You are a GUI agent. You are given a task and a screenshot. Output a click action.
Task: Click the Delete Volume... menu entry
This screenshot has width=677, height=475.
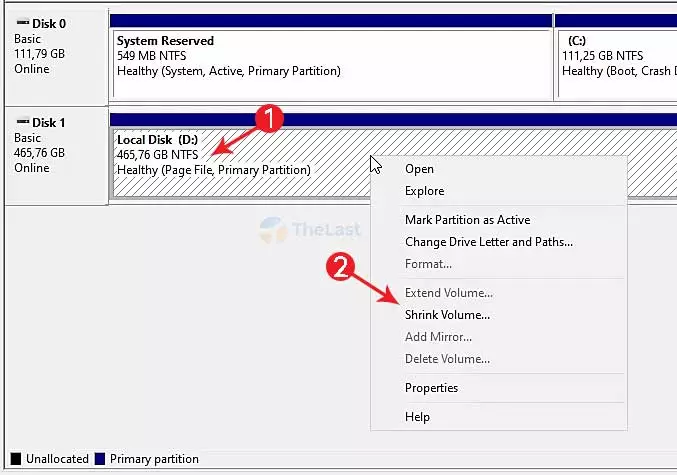point(447,359)
